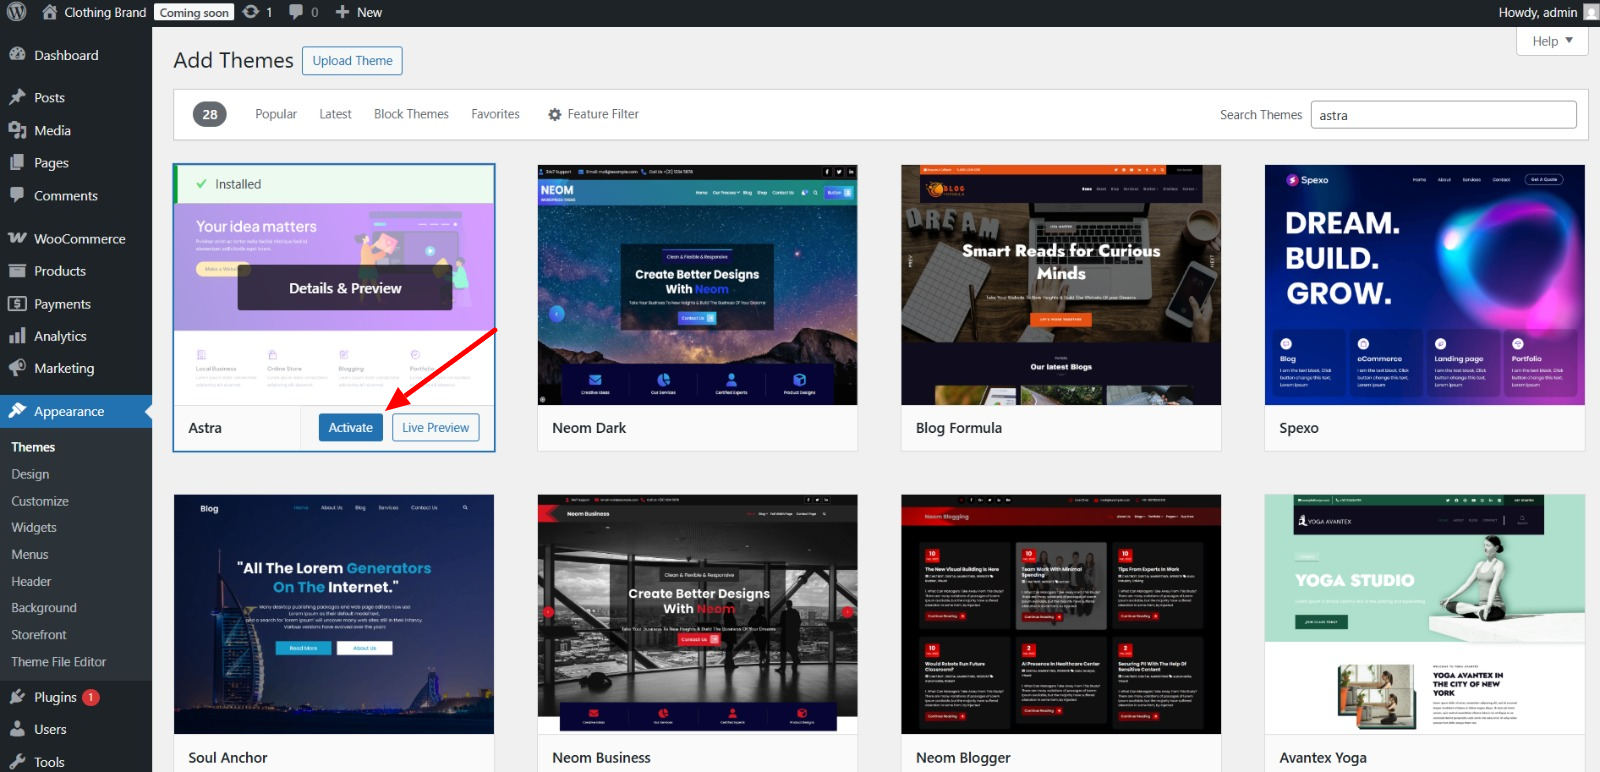Click the Clothing Brand site name

[x=105, y=12]
